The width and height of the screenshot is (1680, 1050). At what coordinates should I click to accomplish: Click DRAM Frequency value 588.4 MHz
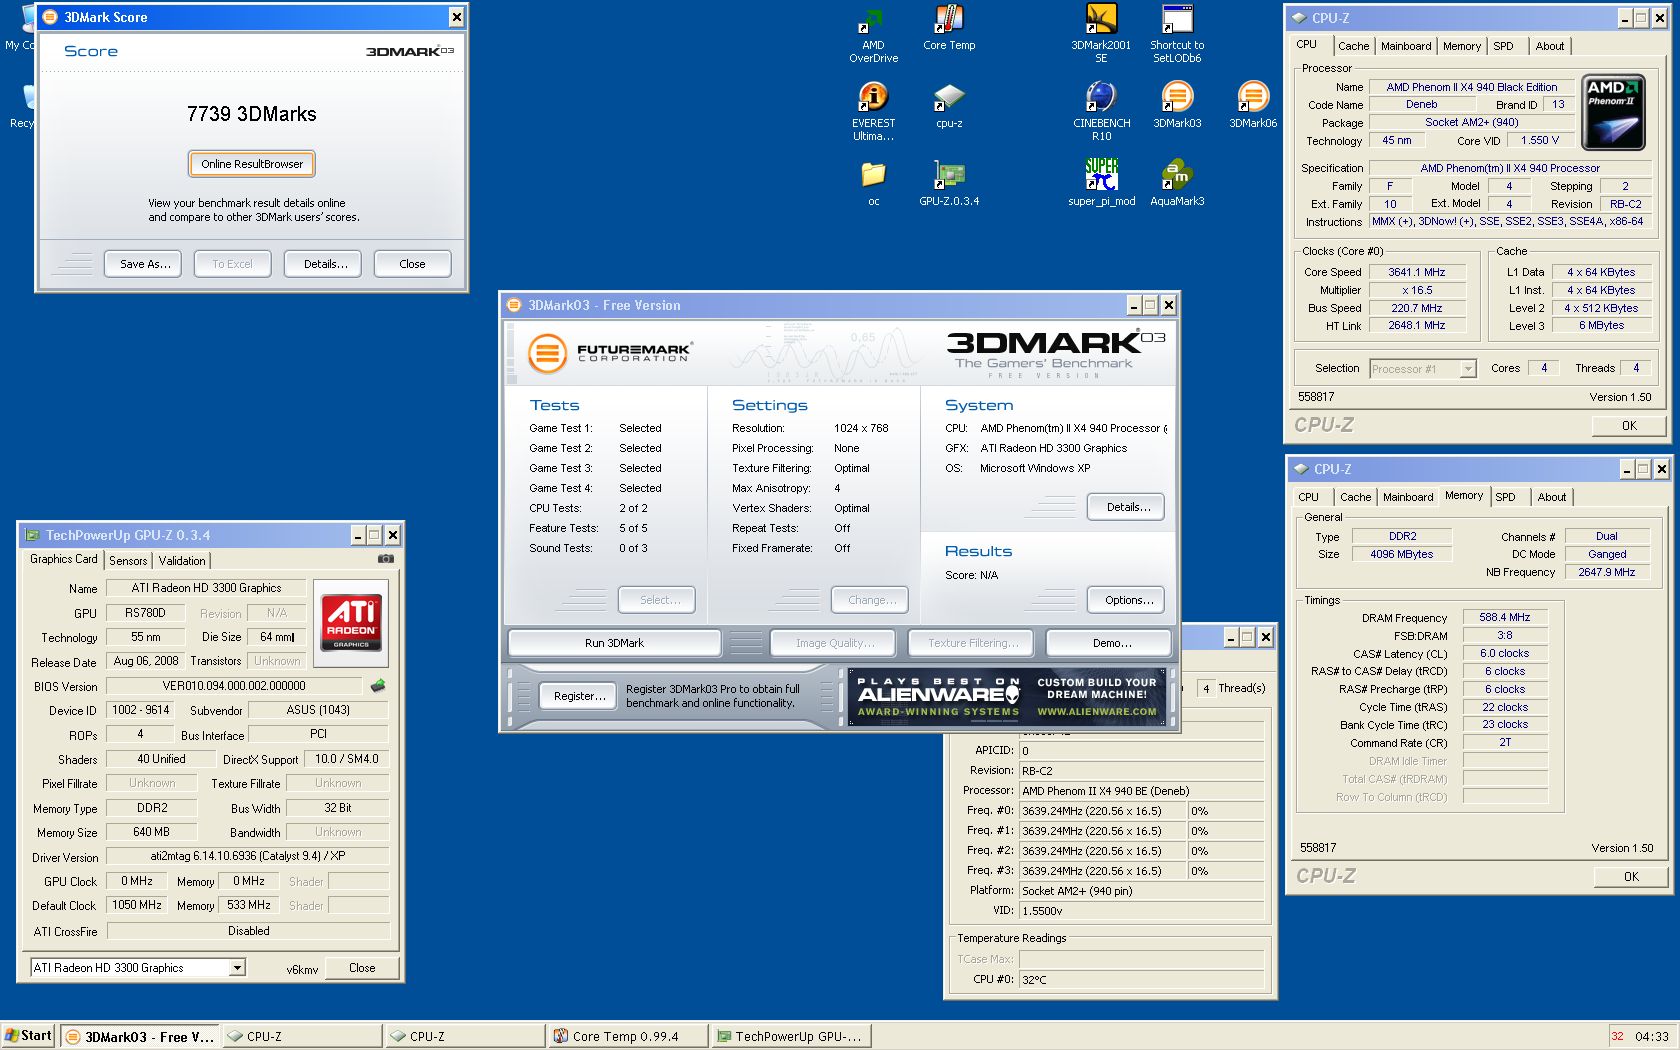coord(1505,618)
